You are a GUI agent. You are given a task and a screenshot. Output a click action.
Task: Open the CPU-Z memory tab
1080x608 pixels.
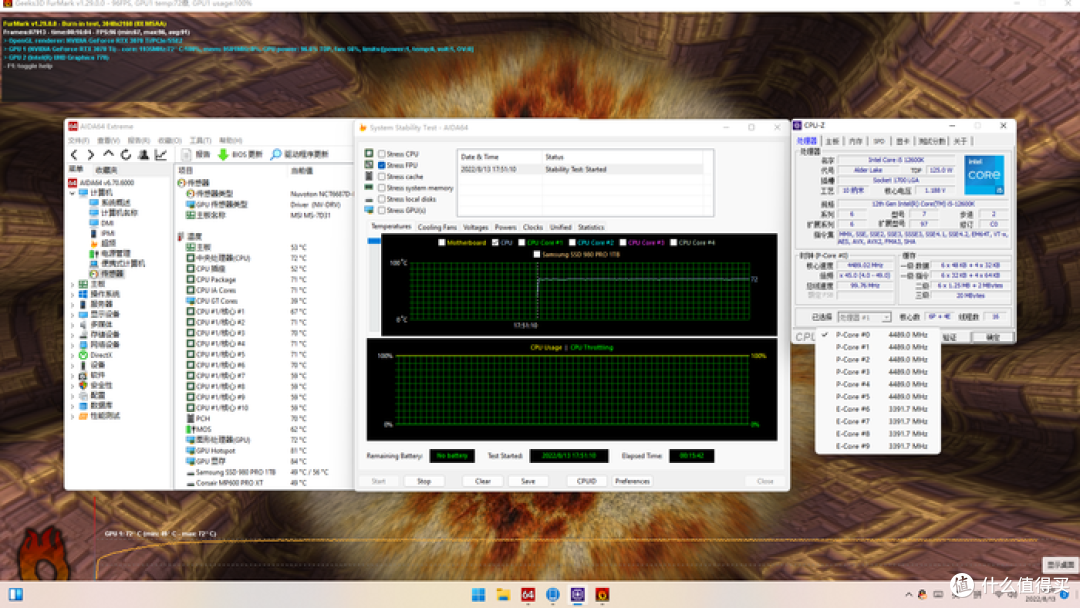[855, 141]
